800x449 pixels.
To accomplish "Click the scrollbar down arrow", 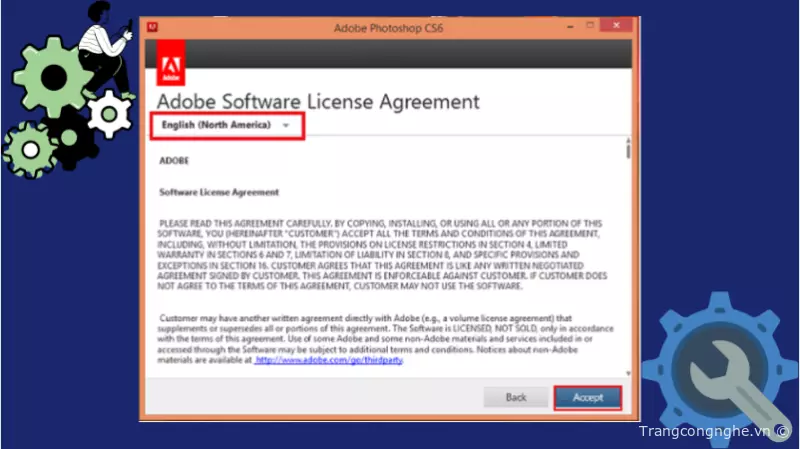I will [627, 374].
